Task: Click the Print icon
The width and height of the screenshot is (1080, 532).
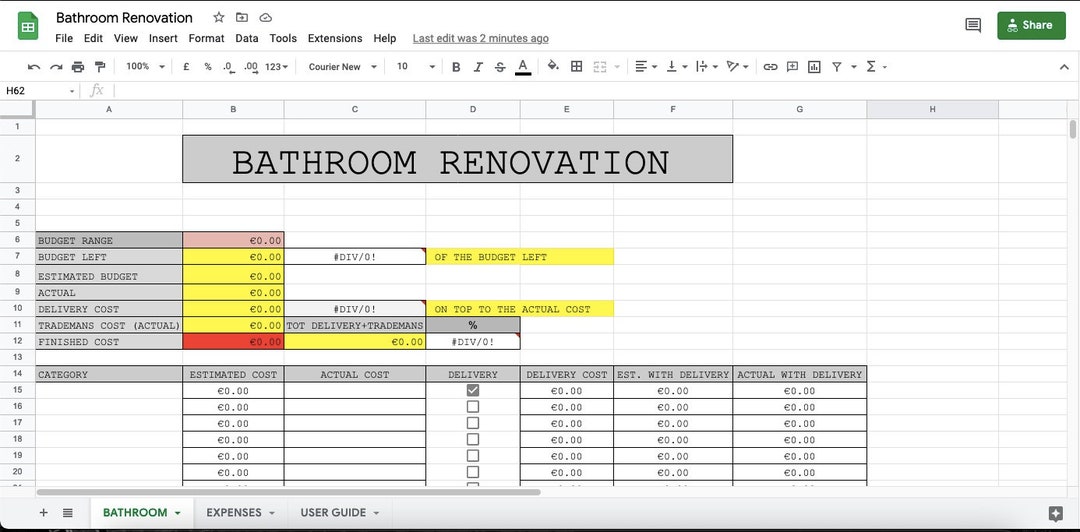Action: (x=78, y=67)
